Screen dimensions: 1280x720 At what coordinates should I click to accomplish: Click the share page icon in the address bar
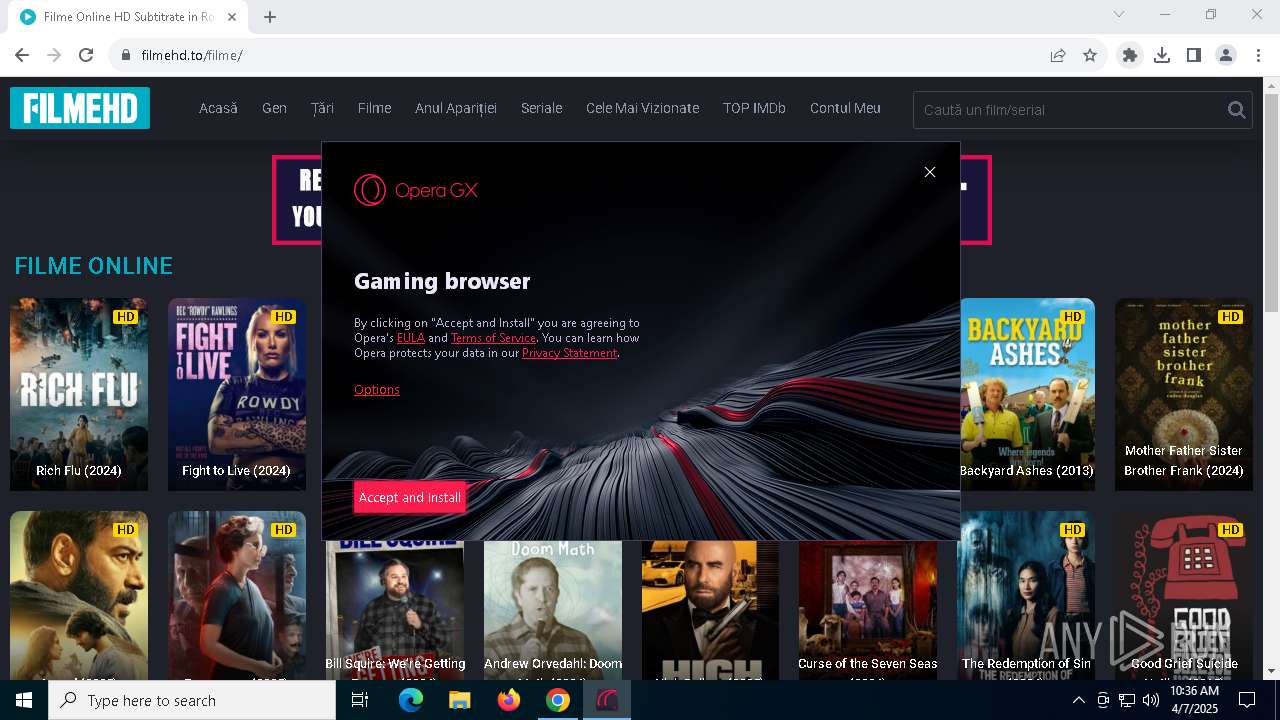tap(1057, 55)
